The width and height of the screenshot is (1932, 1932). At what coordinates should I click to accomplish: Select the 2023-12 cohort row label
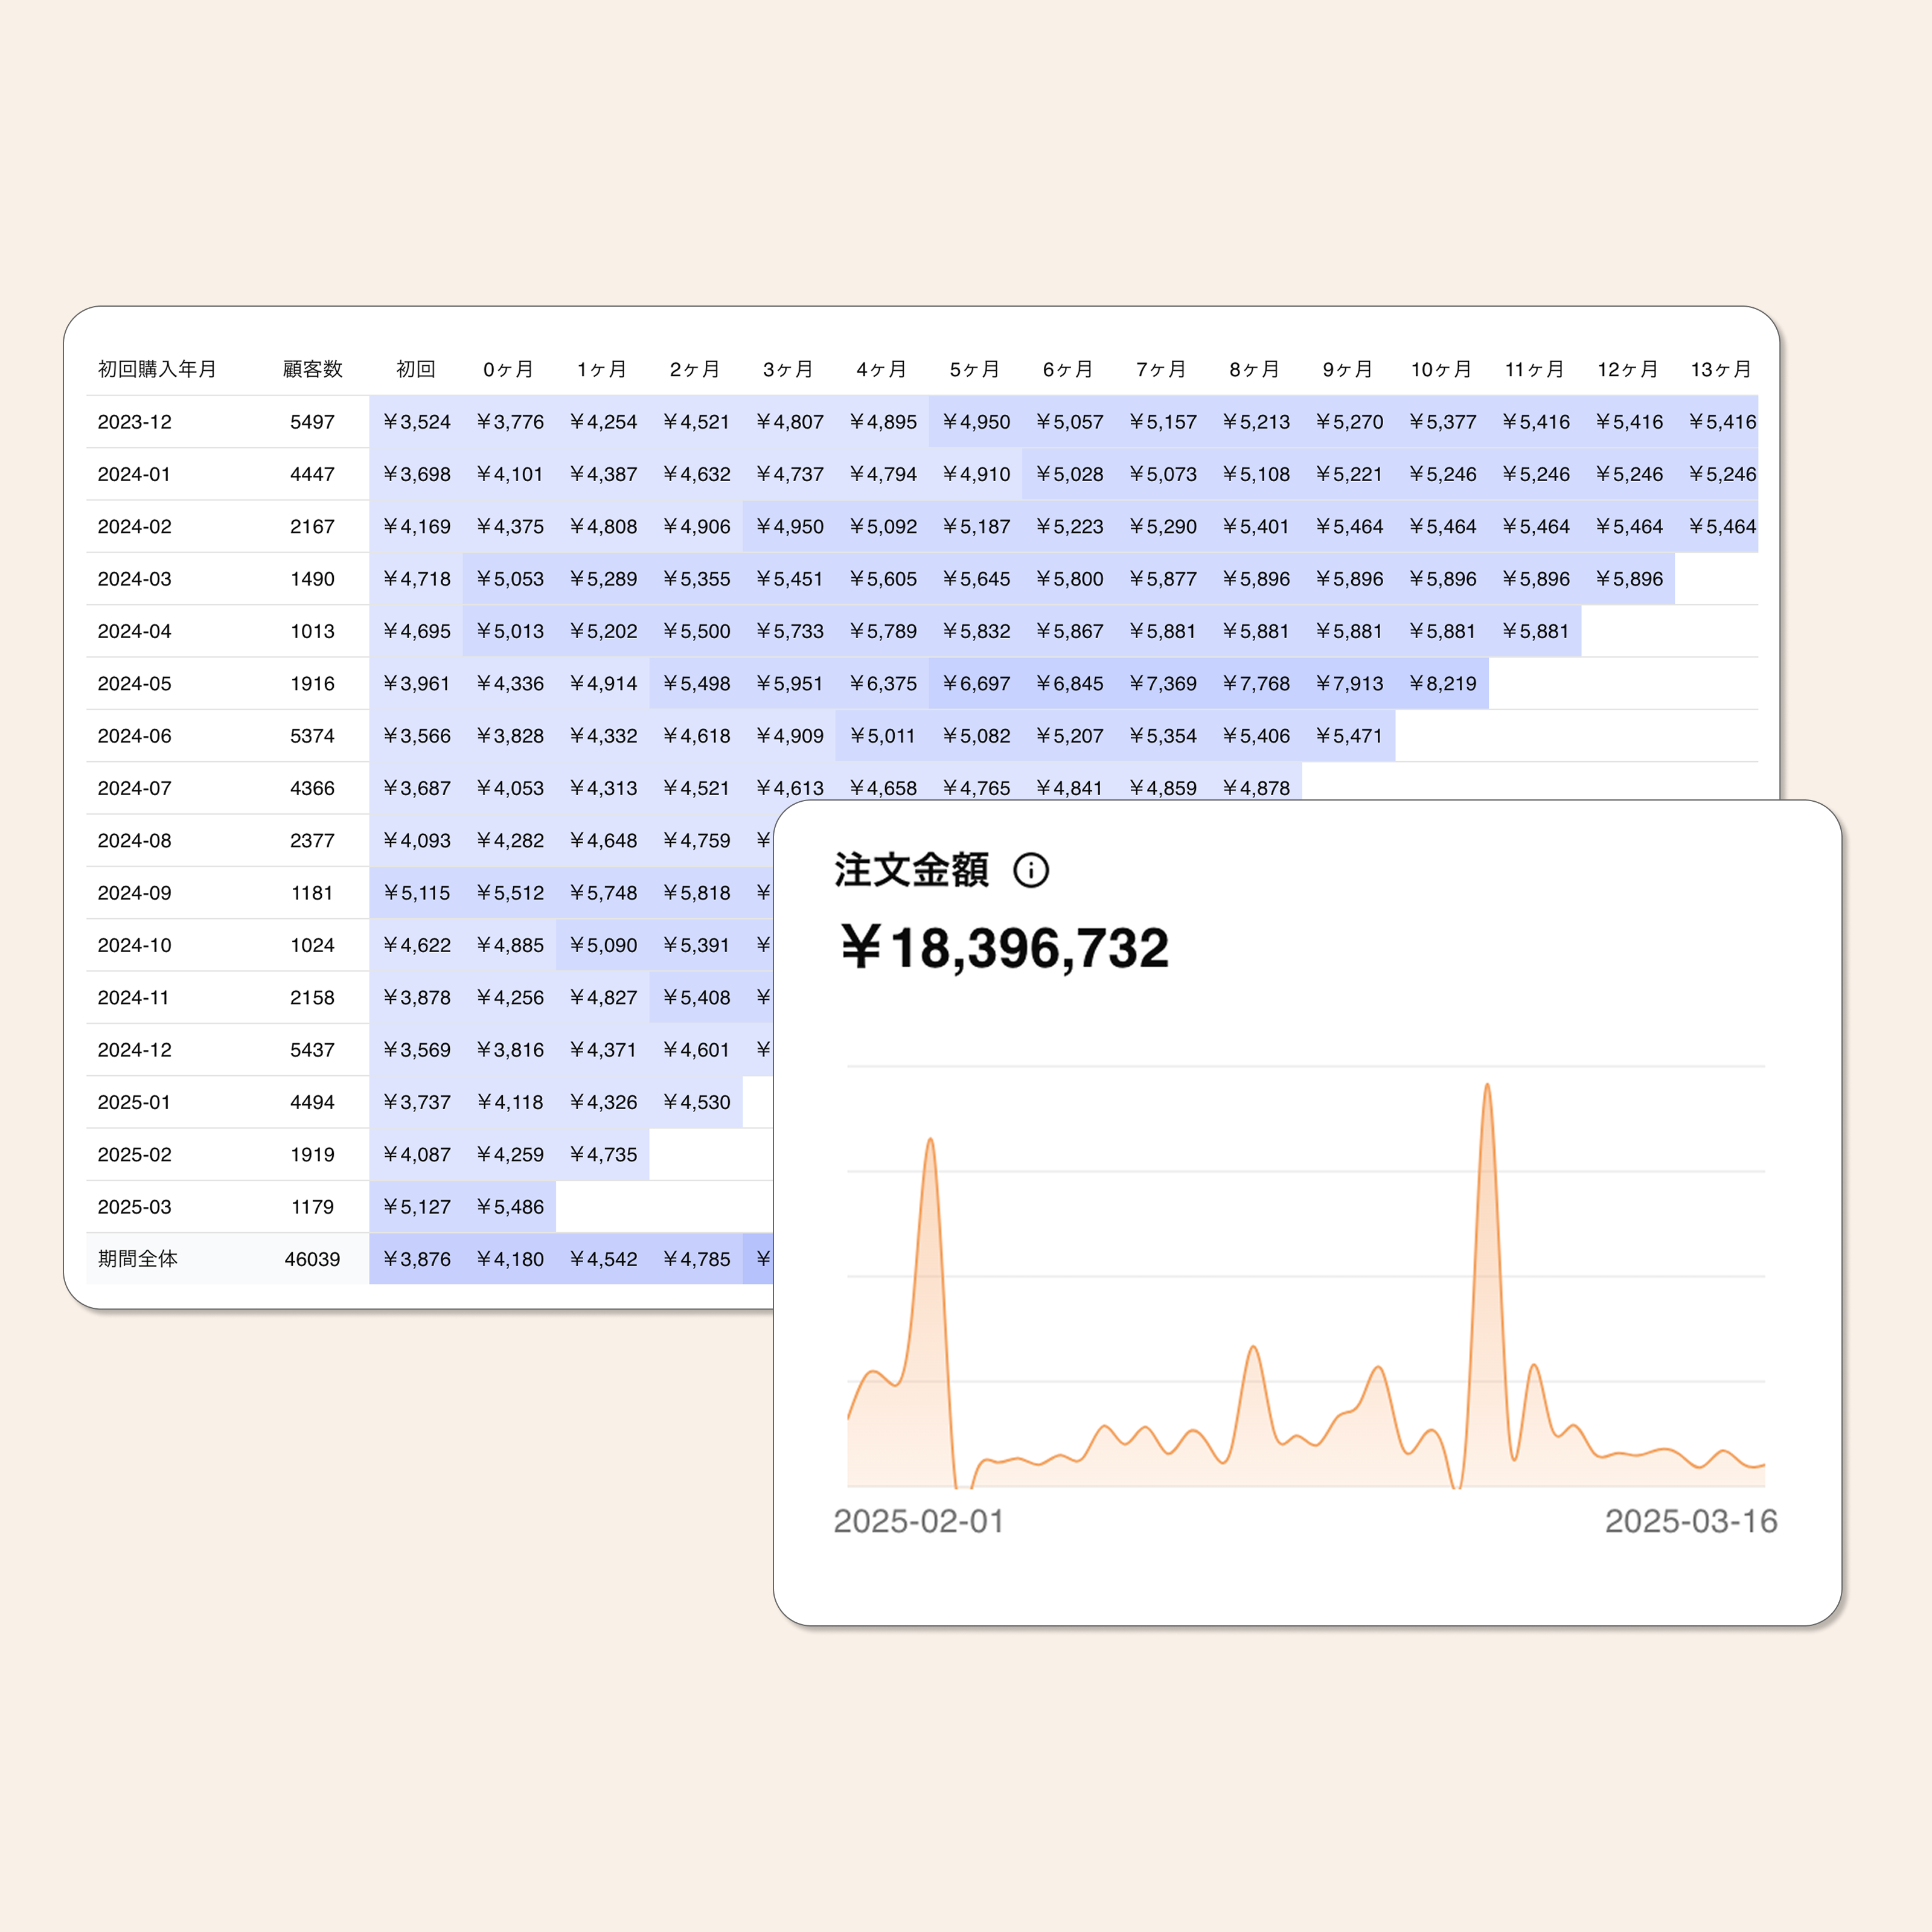pyautogui.click(x=134, y=422)
